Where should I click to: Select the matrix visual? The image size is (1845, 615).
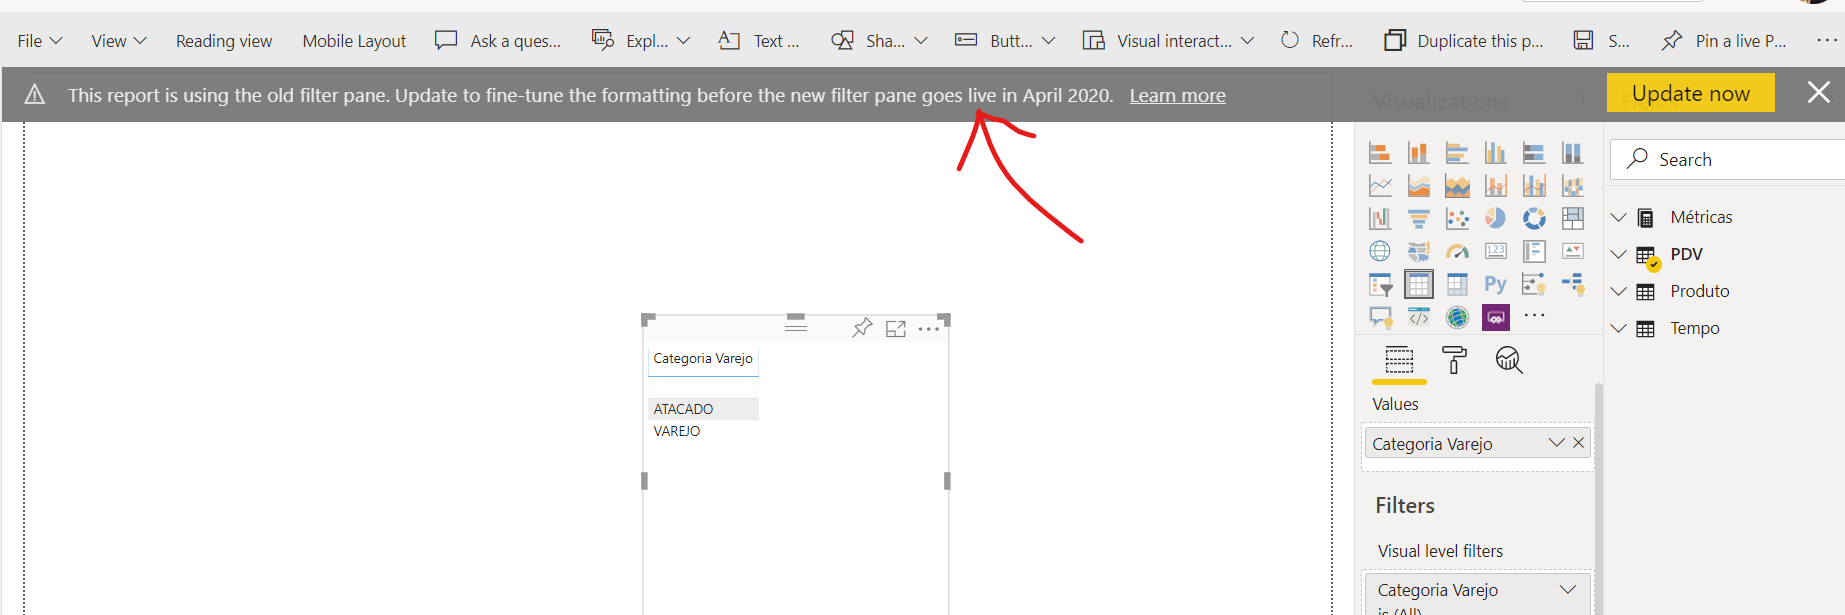click(1457, 285)
